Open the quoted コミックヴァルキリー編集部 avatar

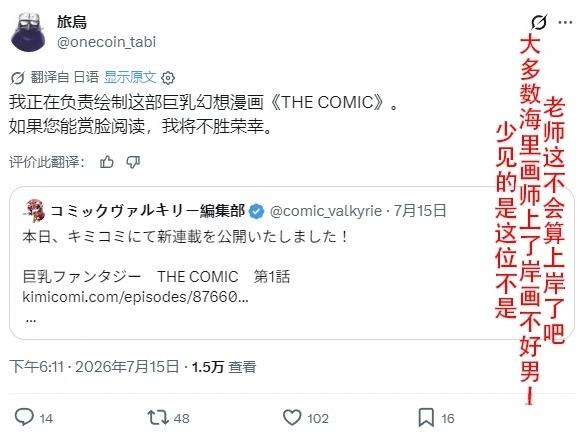35,211
